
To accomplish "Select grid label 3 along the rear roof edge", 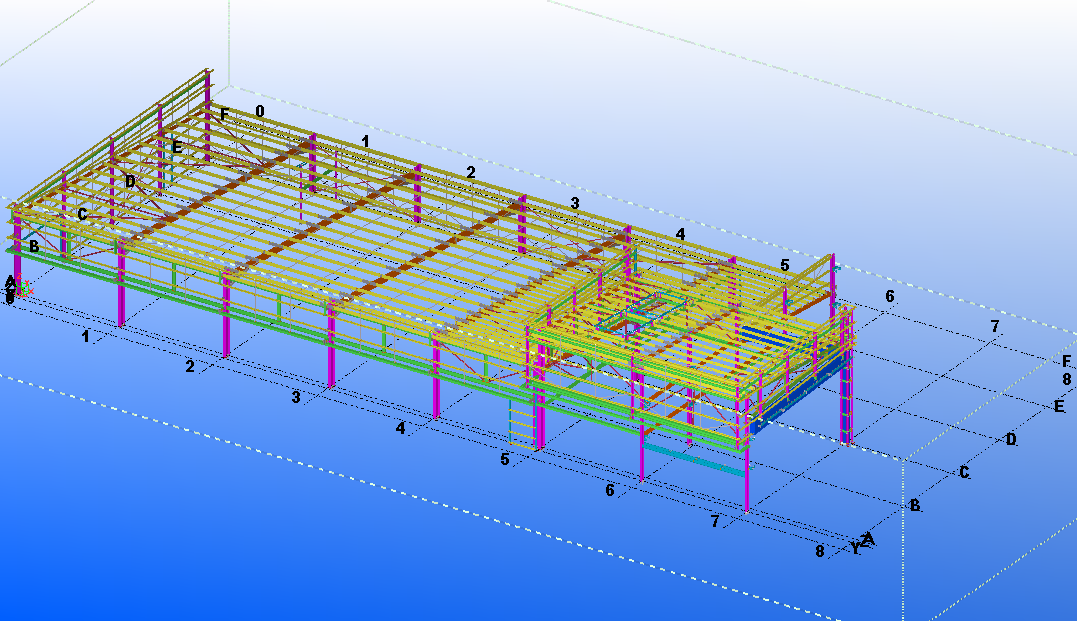I will (x=575, y=203).
